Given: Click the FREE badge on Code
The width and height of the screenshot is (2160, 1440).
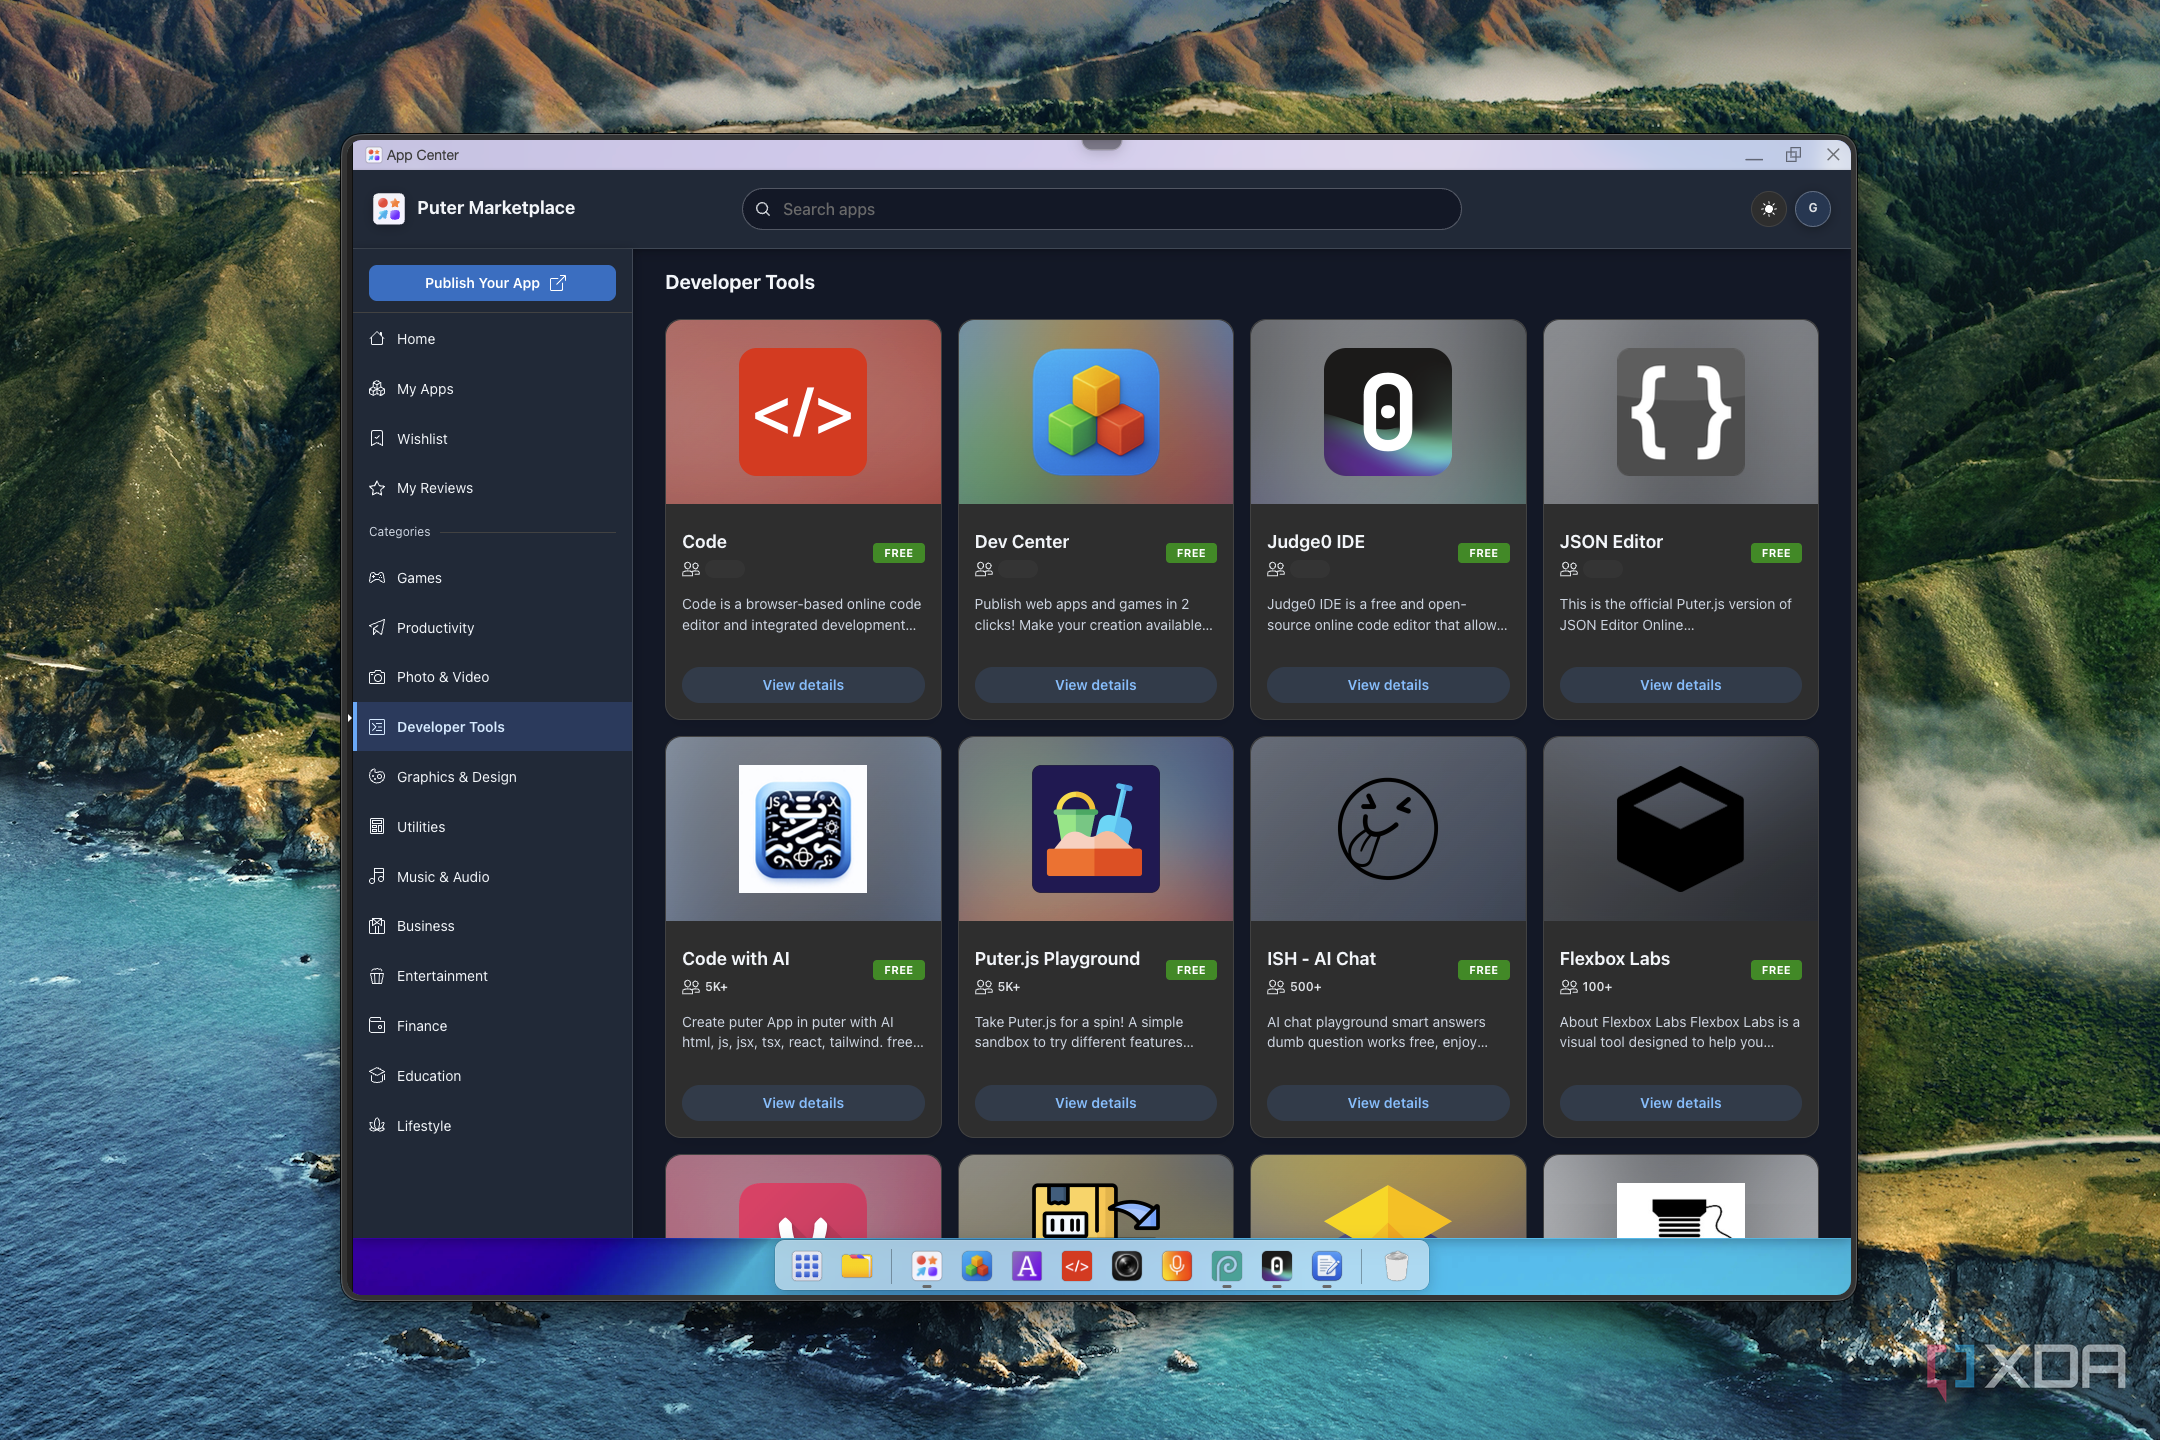Looking at the screenshot, I should pyautogui.click(x=898, y=553).
